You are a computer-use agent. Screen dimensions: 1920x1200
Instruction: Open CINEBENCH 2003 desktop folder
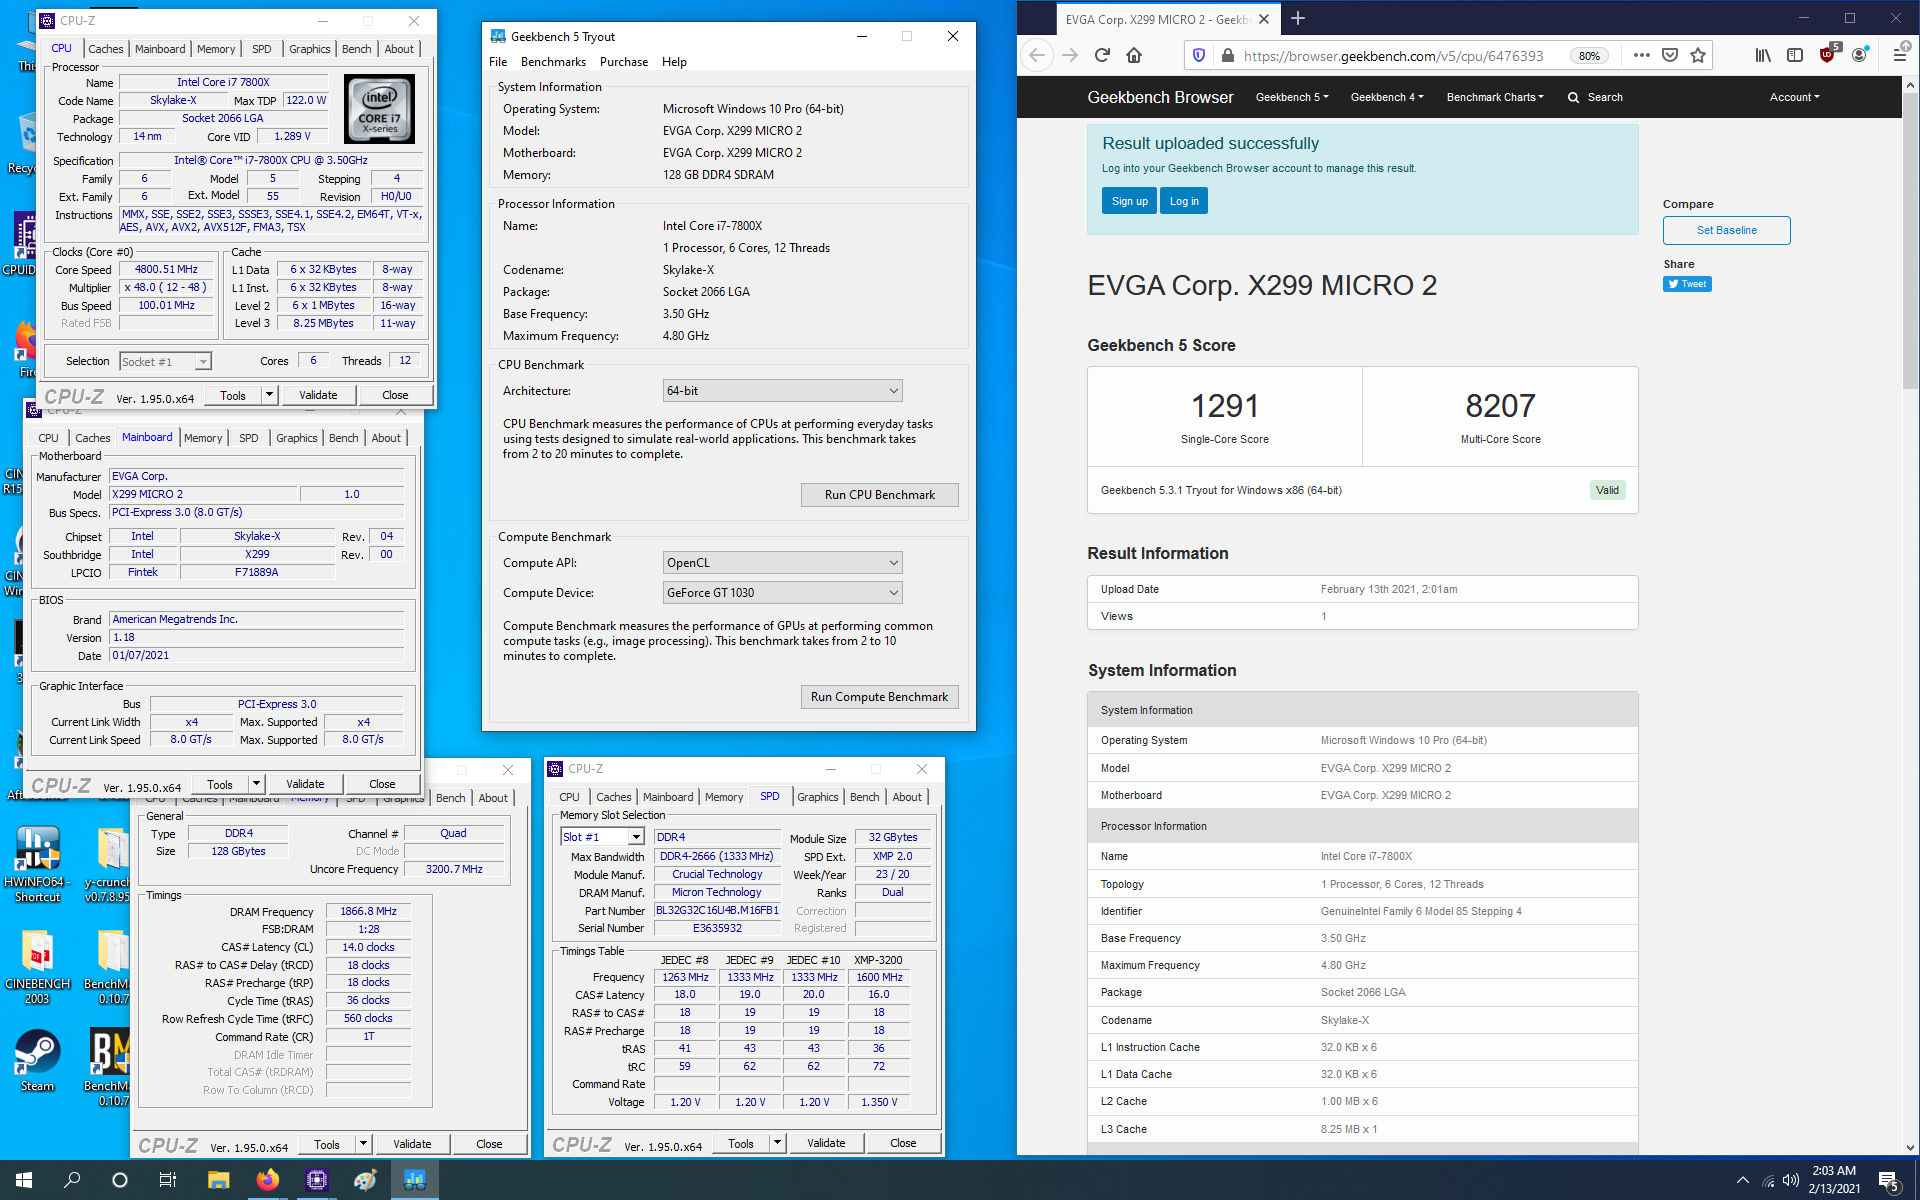37,967
